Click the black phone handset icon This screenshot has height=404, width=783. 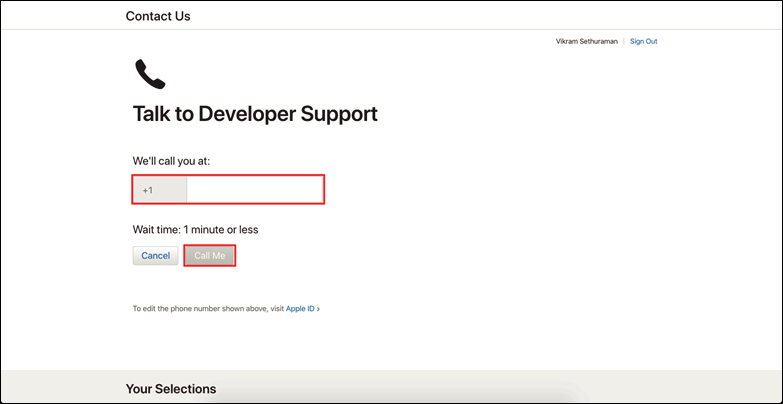tap(150, 75)
